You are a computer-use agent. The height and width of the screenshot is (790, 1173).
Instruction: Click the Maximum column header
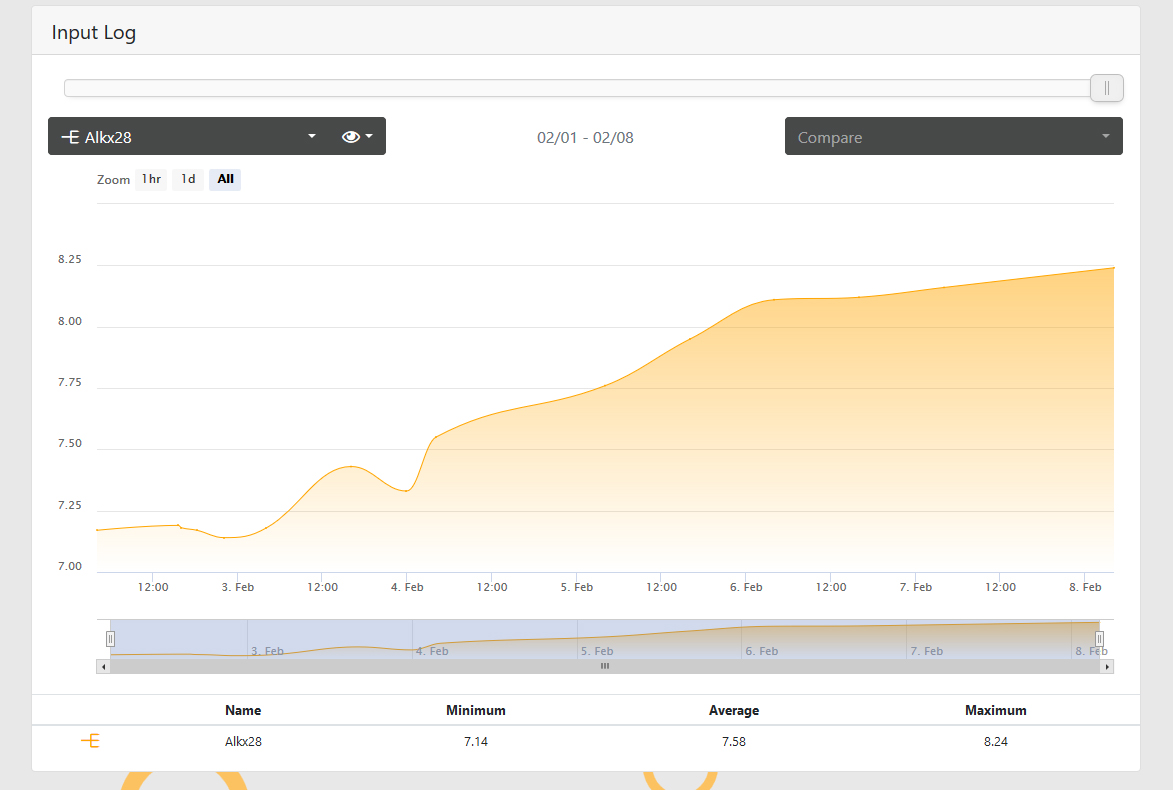pos(996,710)
